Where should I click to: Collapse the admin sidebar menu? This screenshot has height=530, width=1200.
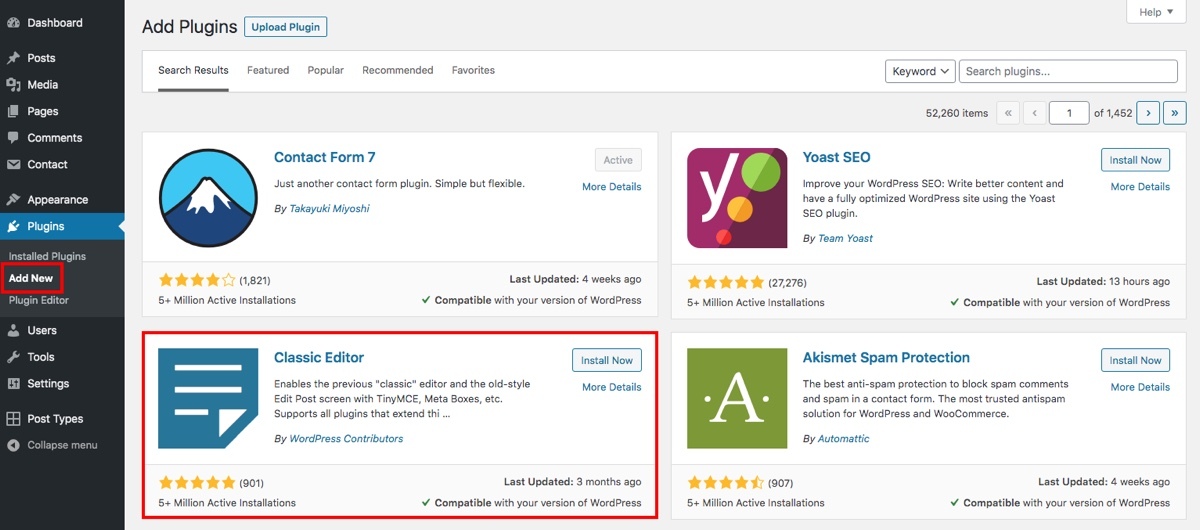coord(62,445)
